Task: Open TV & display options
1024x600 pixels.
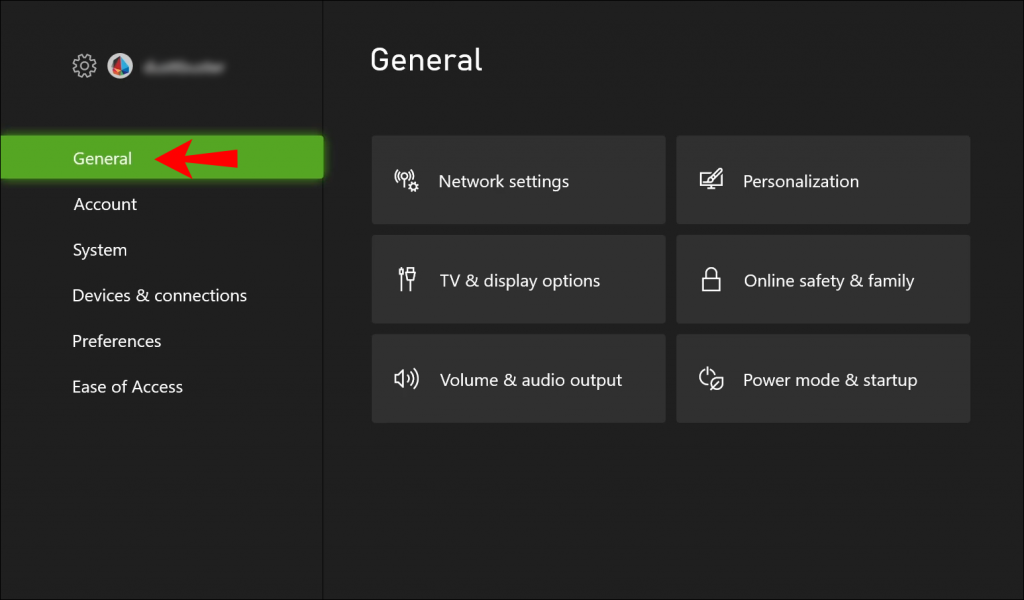Action: point(518,279)
